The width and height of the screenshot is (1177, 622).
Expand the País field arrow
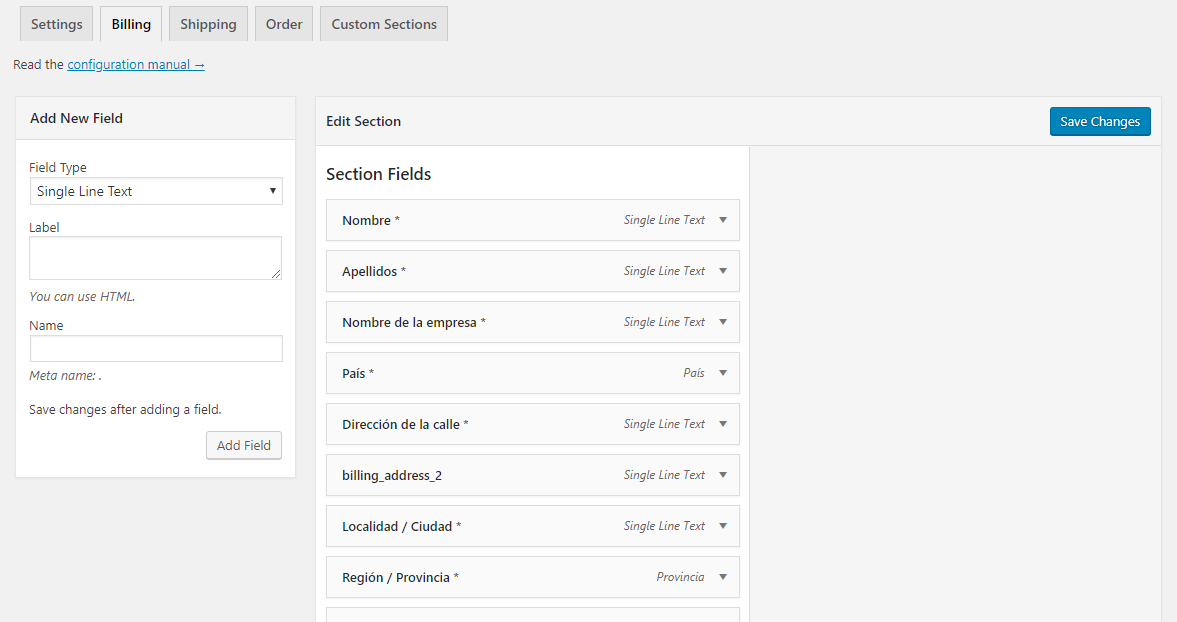(x=723, y=373)
